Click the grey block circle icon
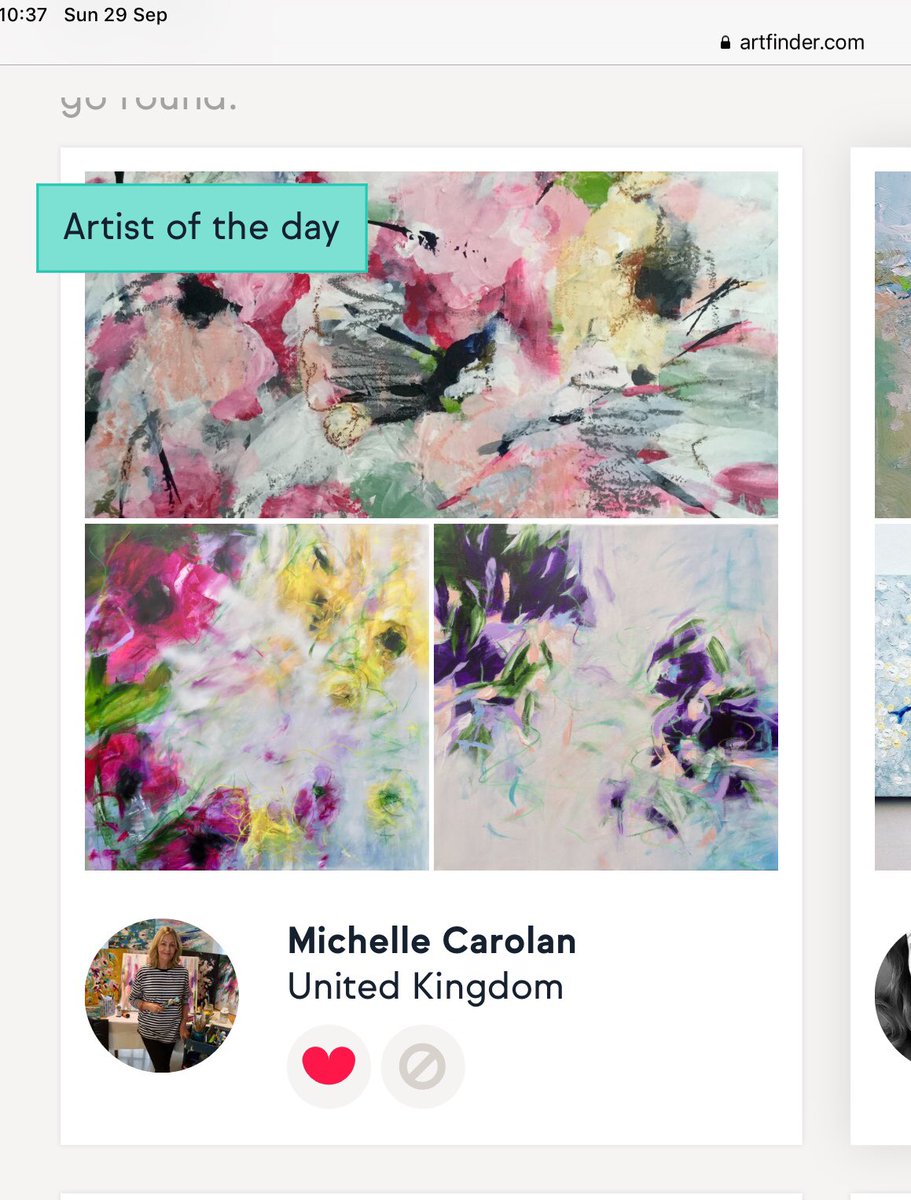911x1200 pixels. (x=423, y=1066)
